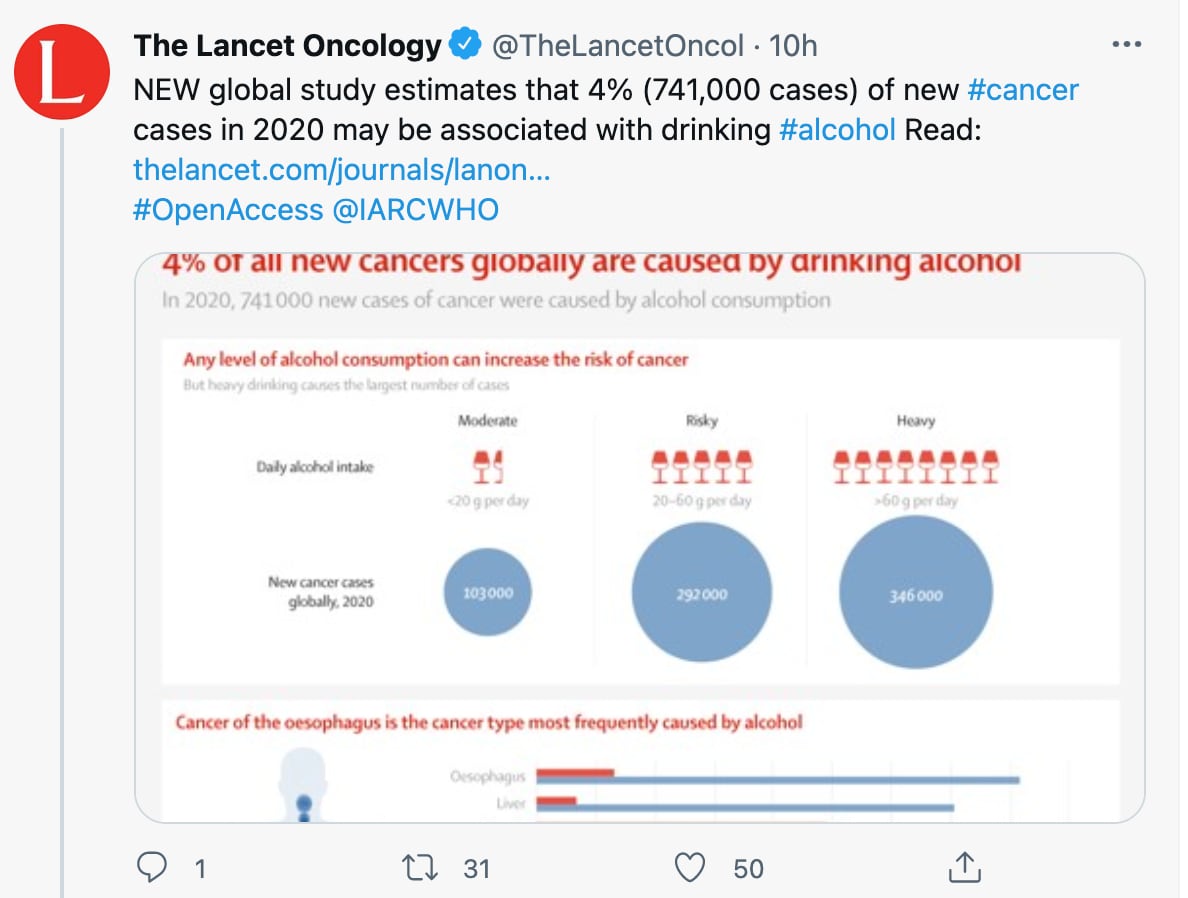Click the blue verified badge
Screen dimensions: 1188x898
click(x=463, y=45)
